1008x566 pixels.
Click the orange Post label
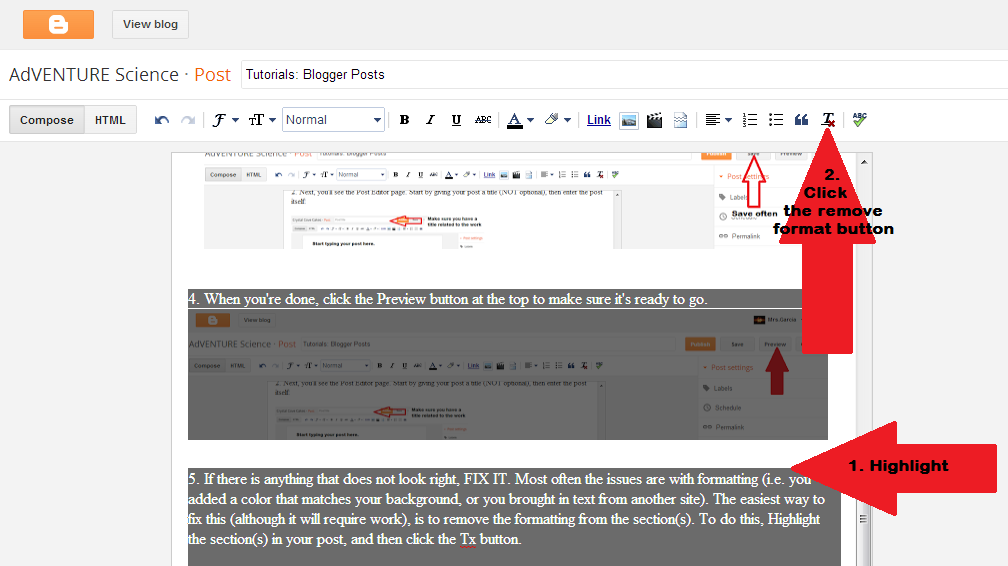click(x=213, y=75)
